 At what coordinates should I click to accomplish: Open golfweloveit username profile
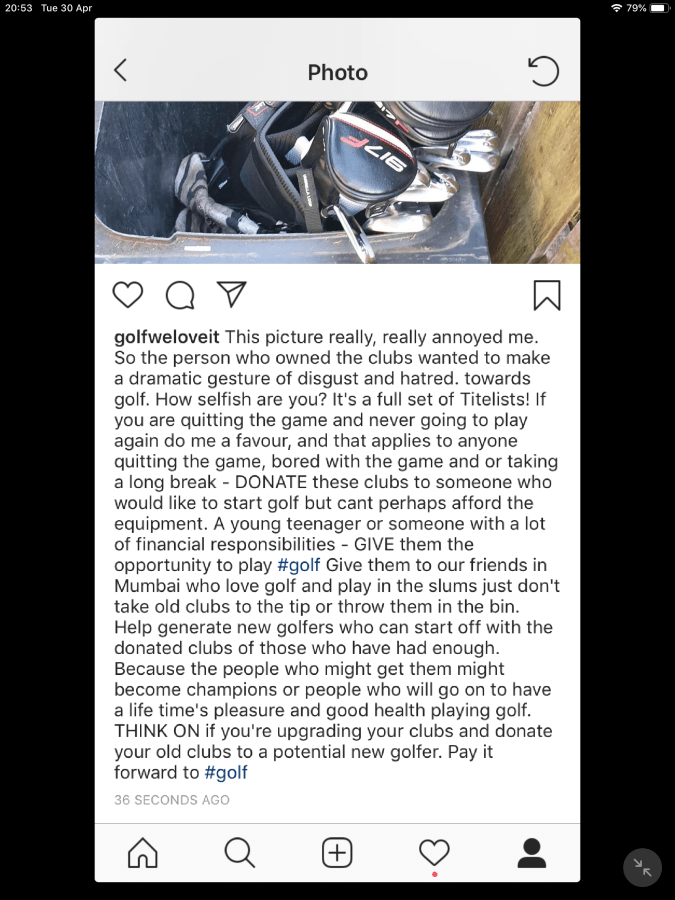tap(166, 337)
